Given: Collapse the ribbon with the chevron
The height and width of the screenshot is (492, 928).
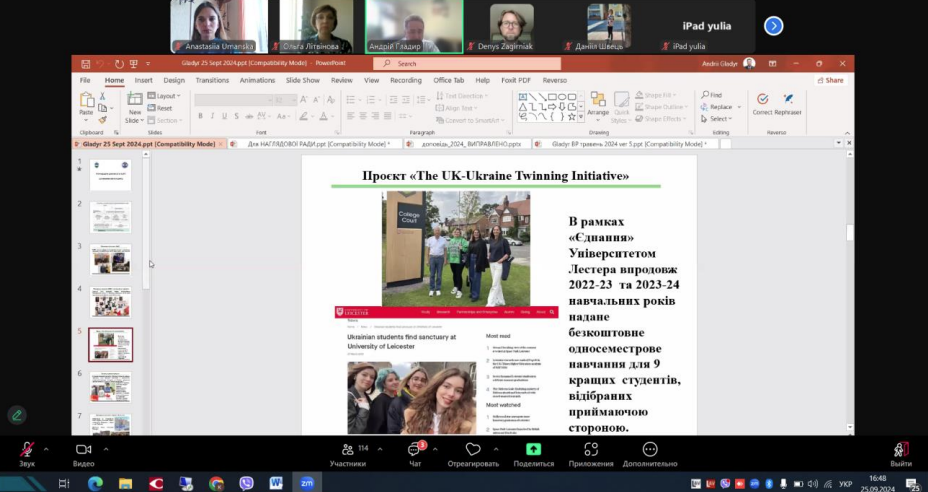Looking at the screenshot, I should coord(847,133).
